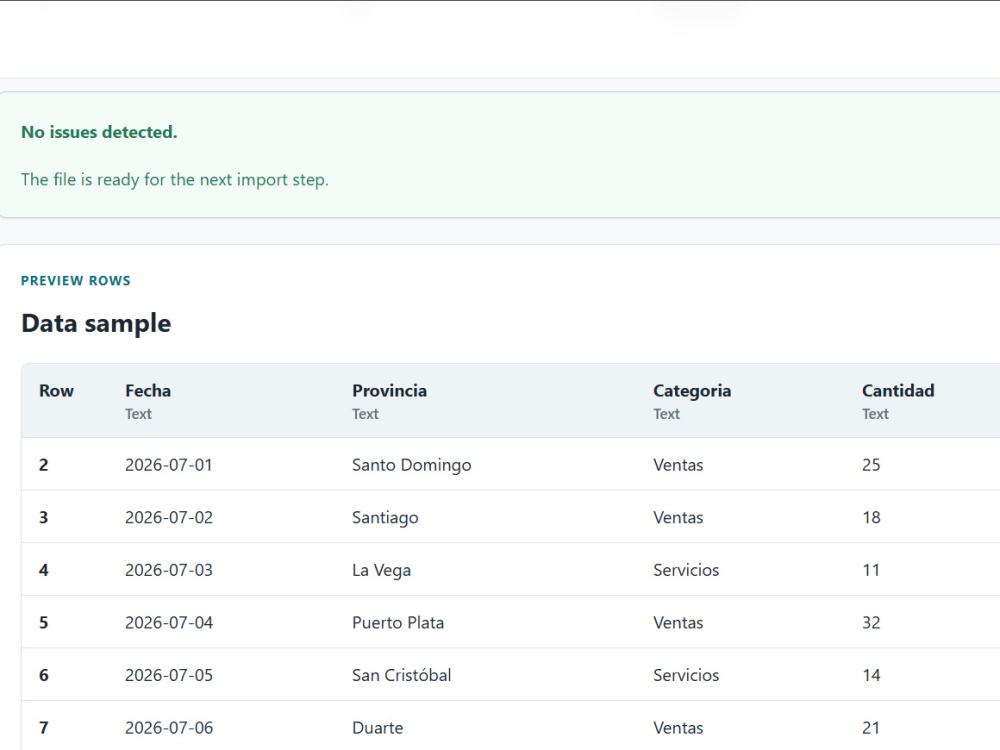Select the quantity cell '11'

pyautogui.click(x=871, y=570)
